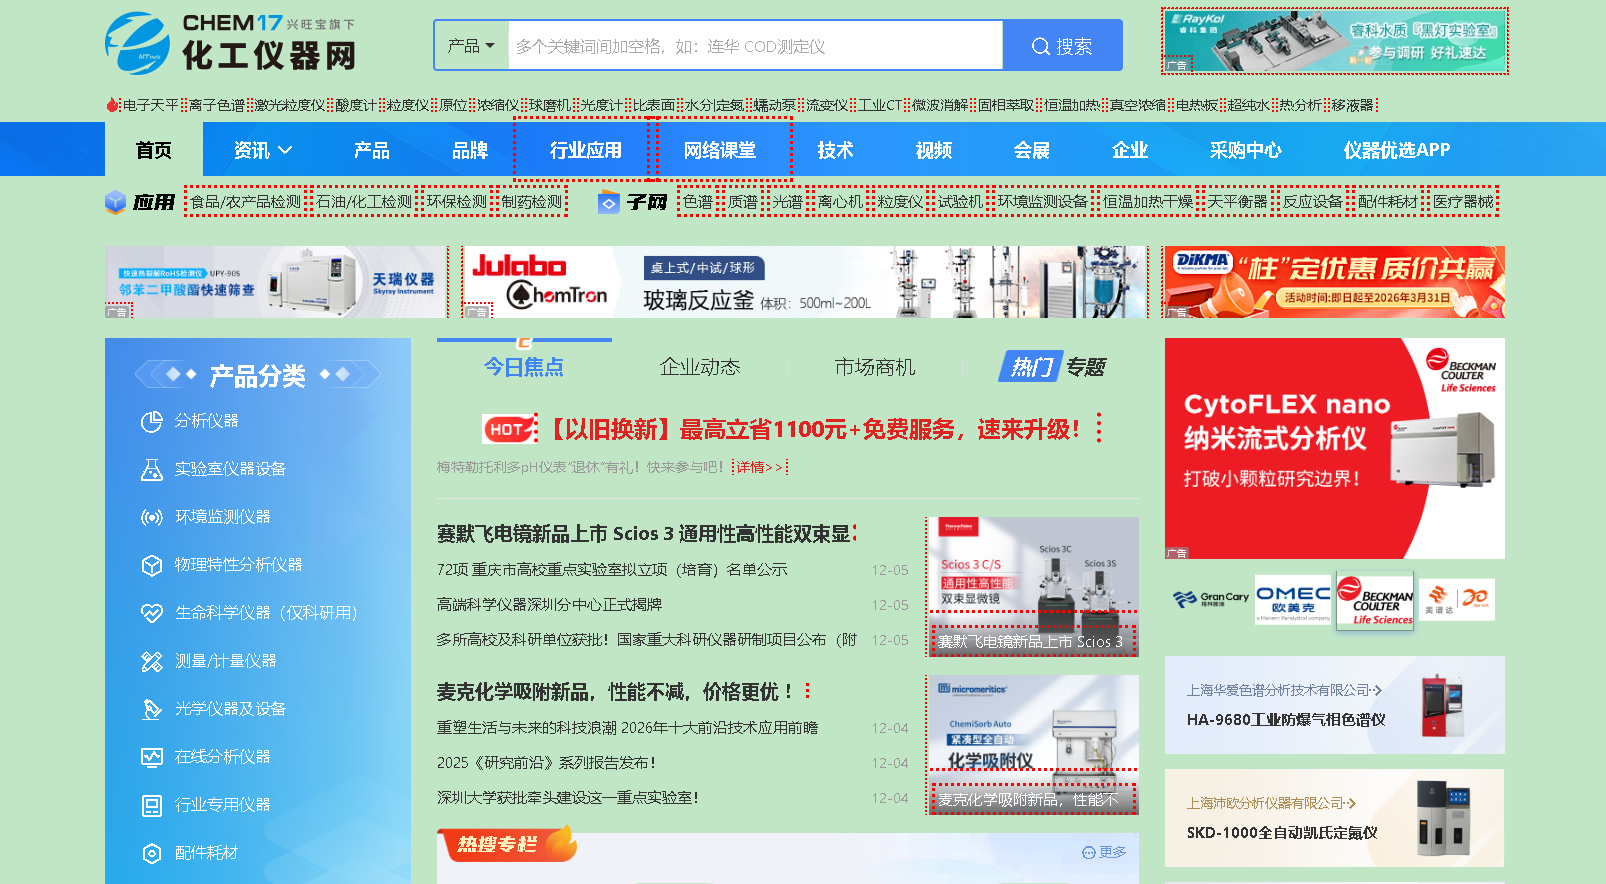Open the HA-9680工业防爆气相色谱仪 card

(x=1335, y=705)
